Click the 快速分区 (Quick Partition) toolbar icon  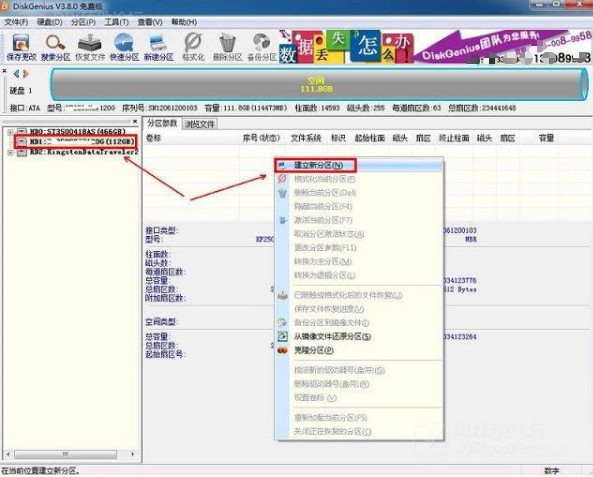(124, 47)
